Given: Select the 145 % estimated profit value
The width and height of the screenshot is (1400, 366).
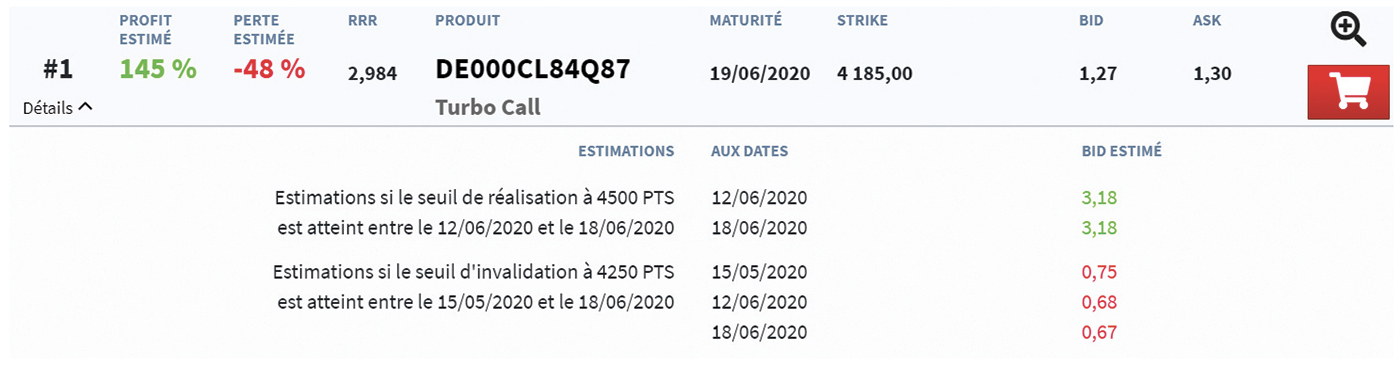Looking at the screenshot, I should click(x=158, y=69).
